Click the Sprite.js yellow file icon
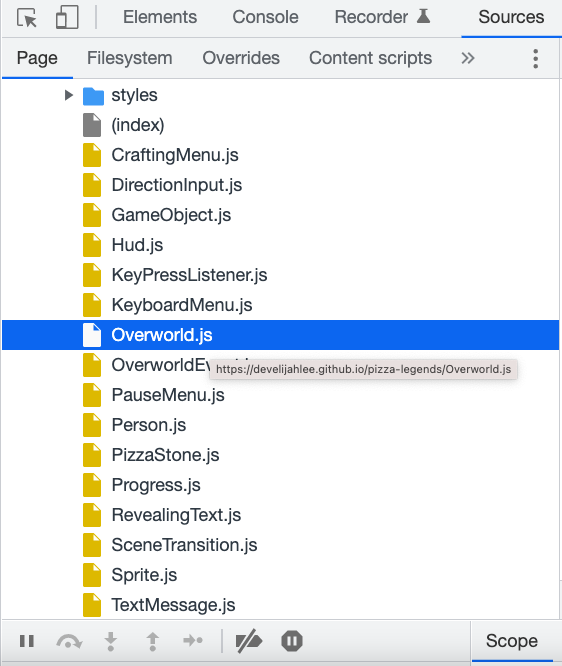This screenshot has height=666, width=562. pyautogui.click(x=92, y=575)
